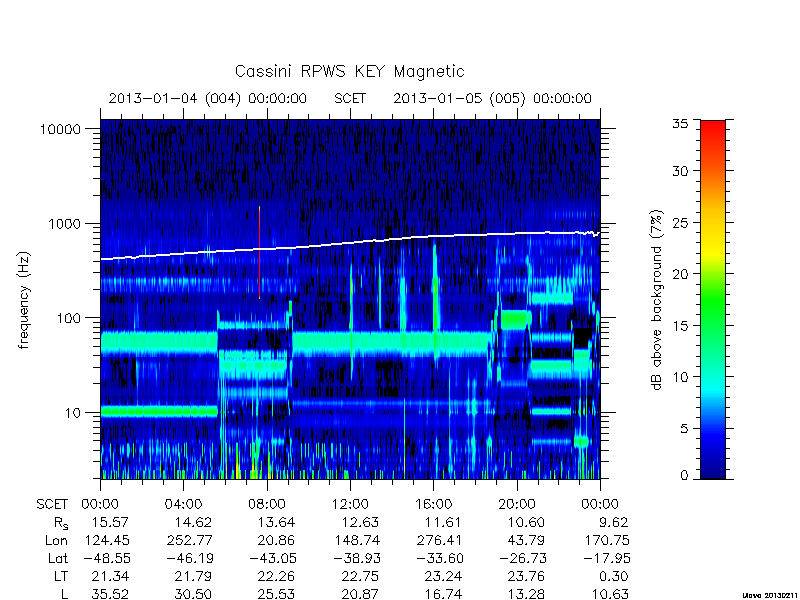Screen dimensions: 800x600
Task: Click the '10000' frequency tick label
Action: coord(61,130)
